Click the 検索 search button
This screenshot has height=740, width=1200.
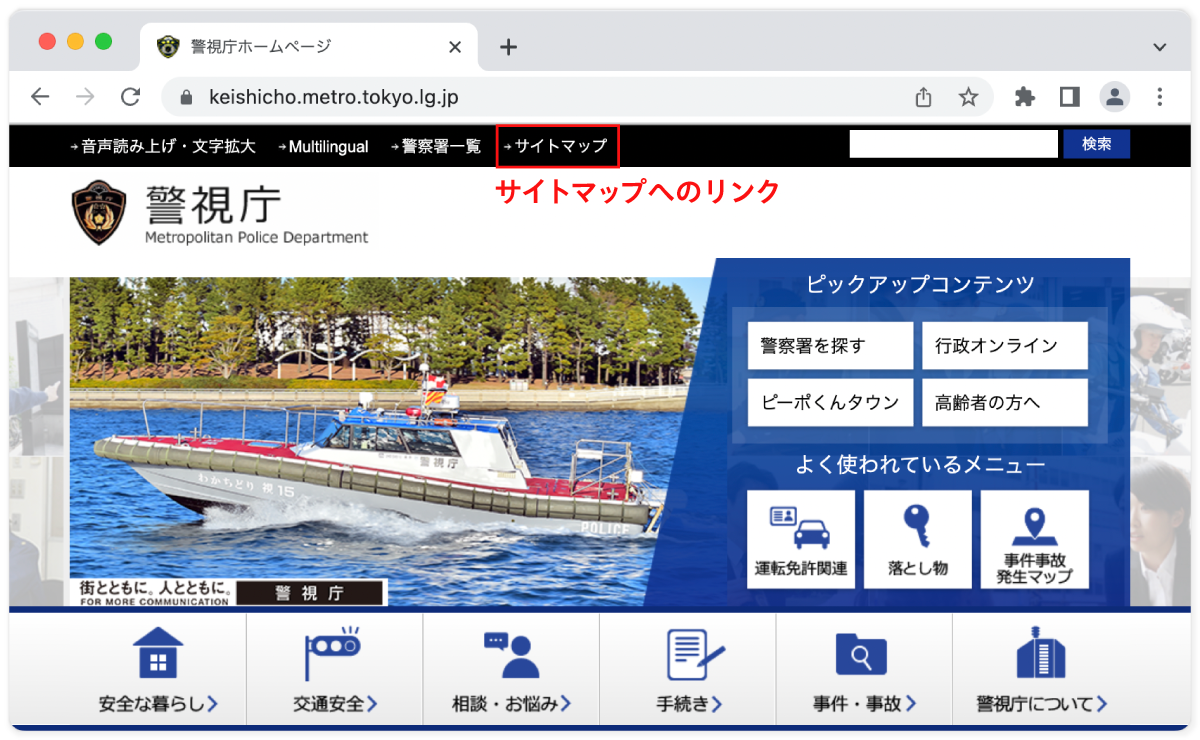(x=1097, y=144)
